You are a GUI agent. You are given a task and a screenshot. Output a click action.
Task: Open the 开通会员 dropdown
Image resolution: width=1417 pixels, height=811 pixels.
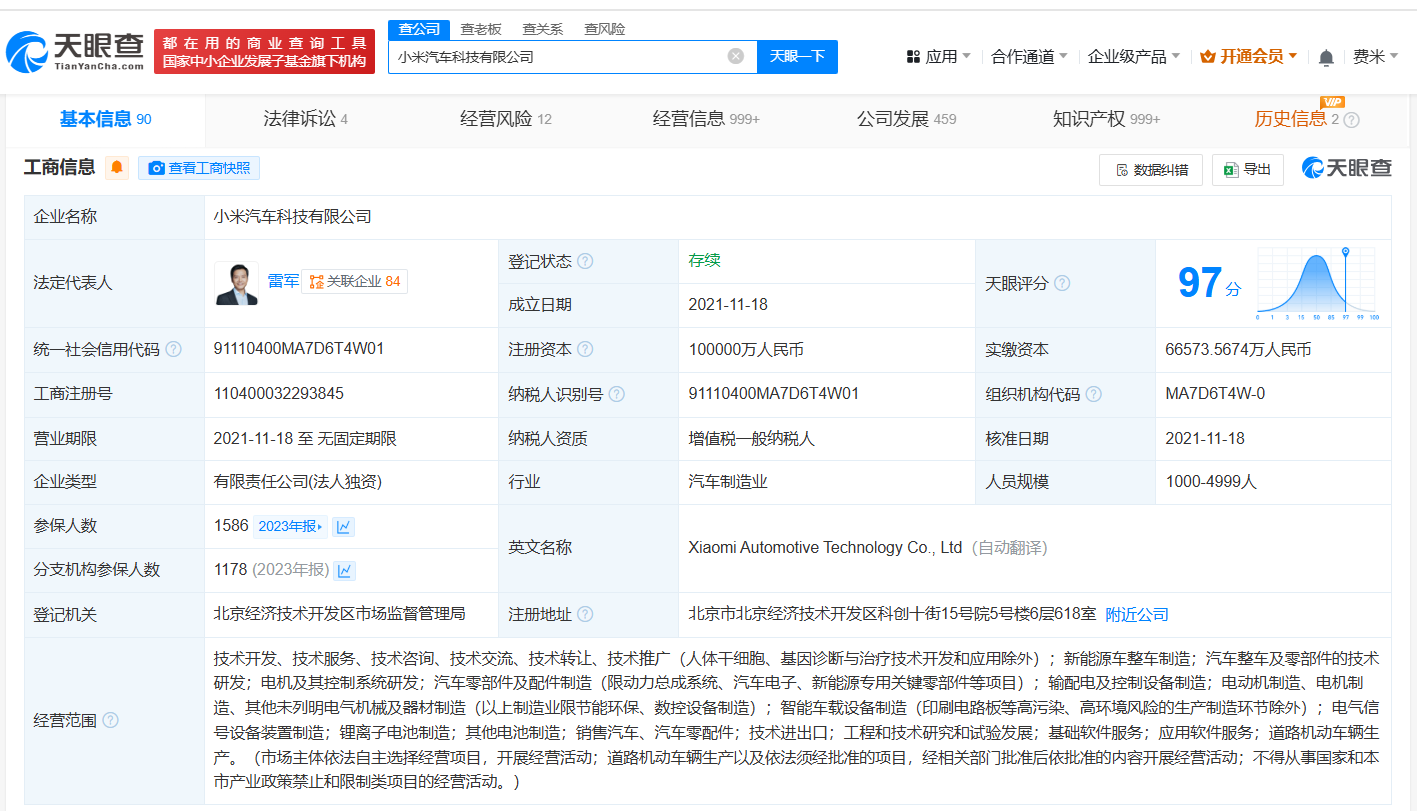coord(1249,57)
